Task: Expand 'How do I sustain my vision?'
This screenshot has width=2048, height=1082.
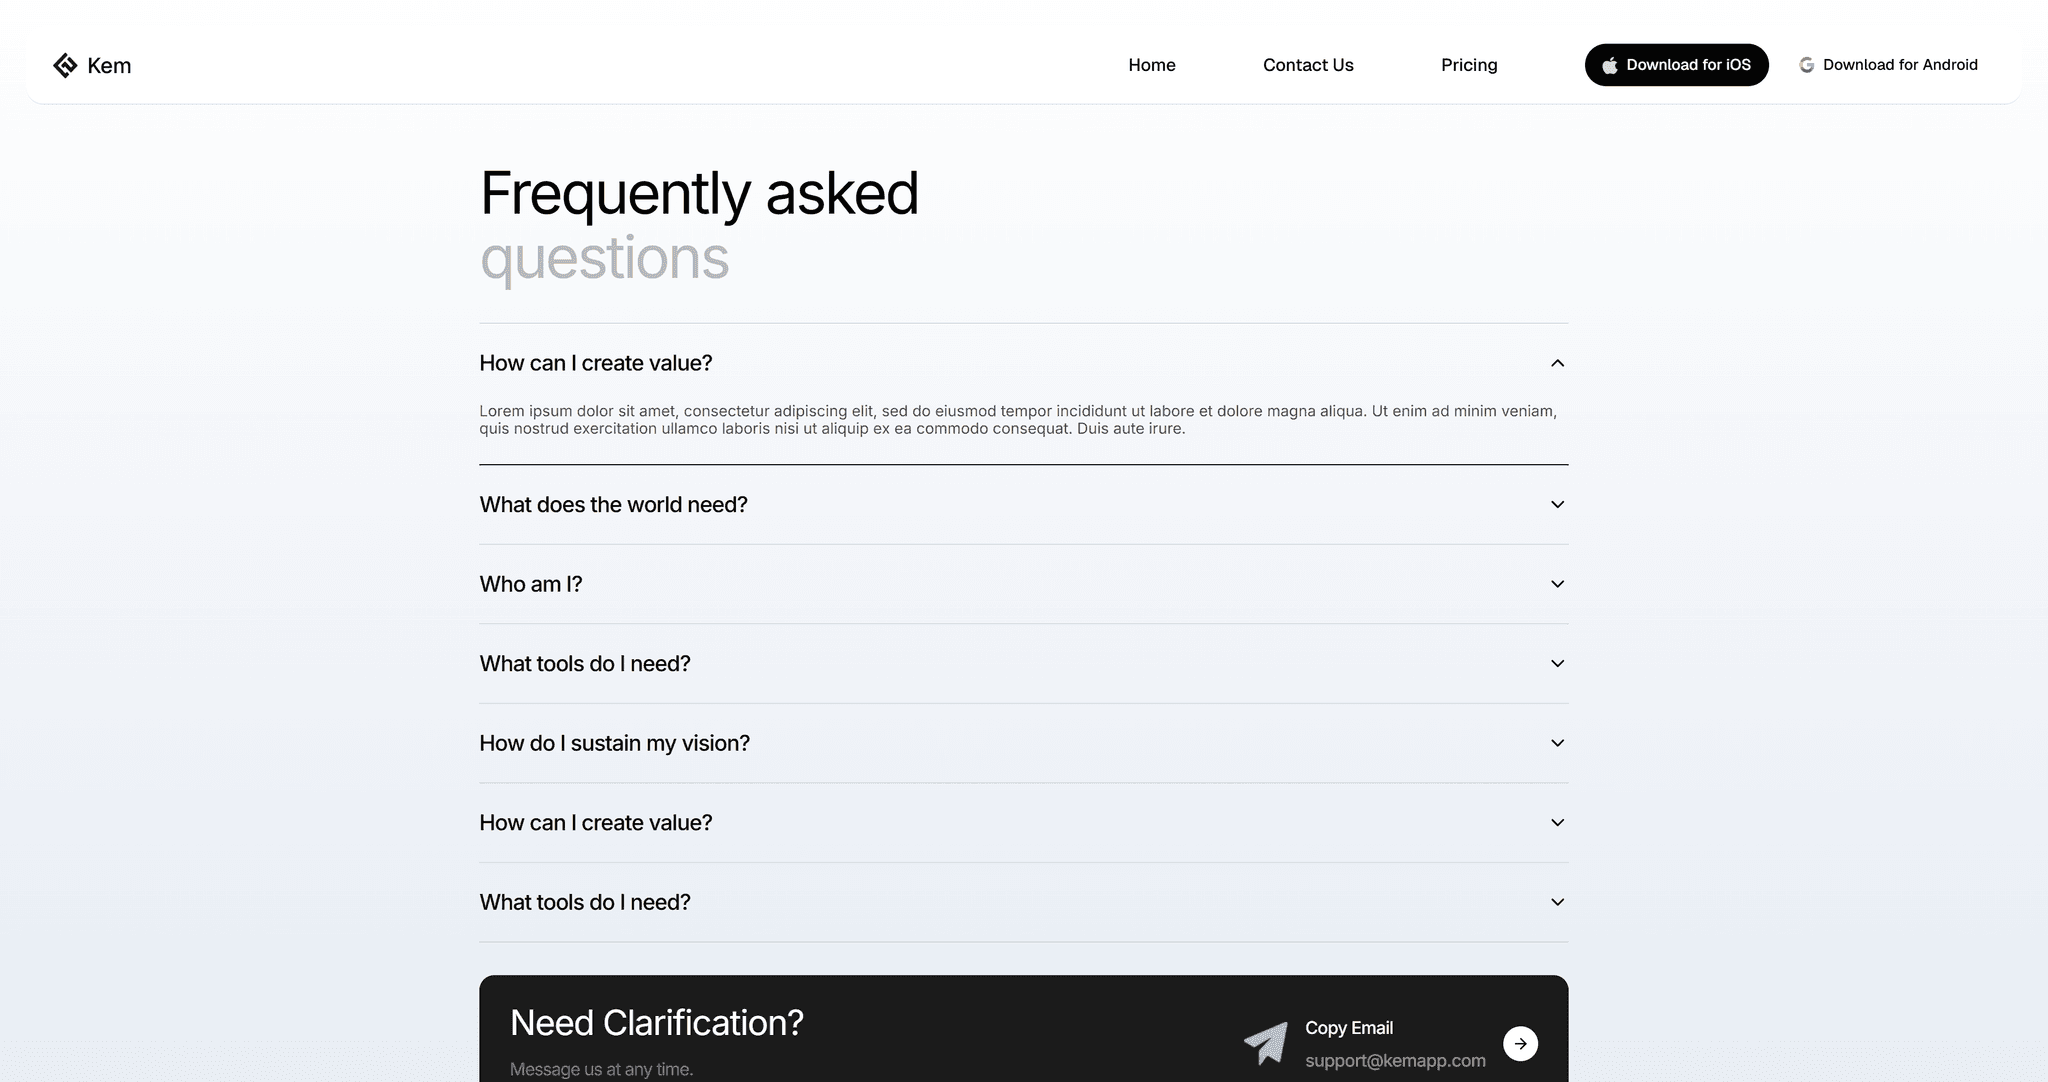Action: point(1556,743)
